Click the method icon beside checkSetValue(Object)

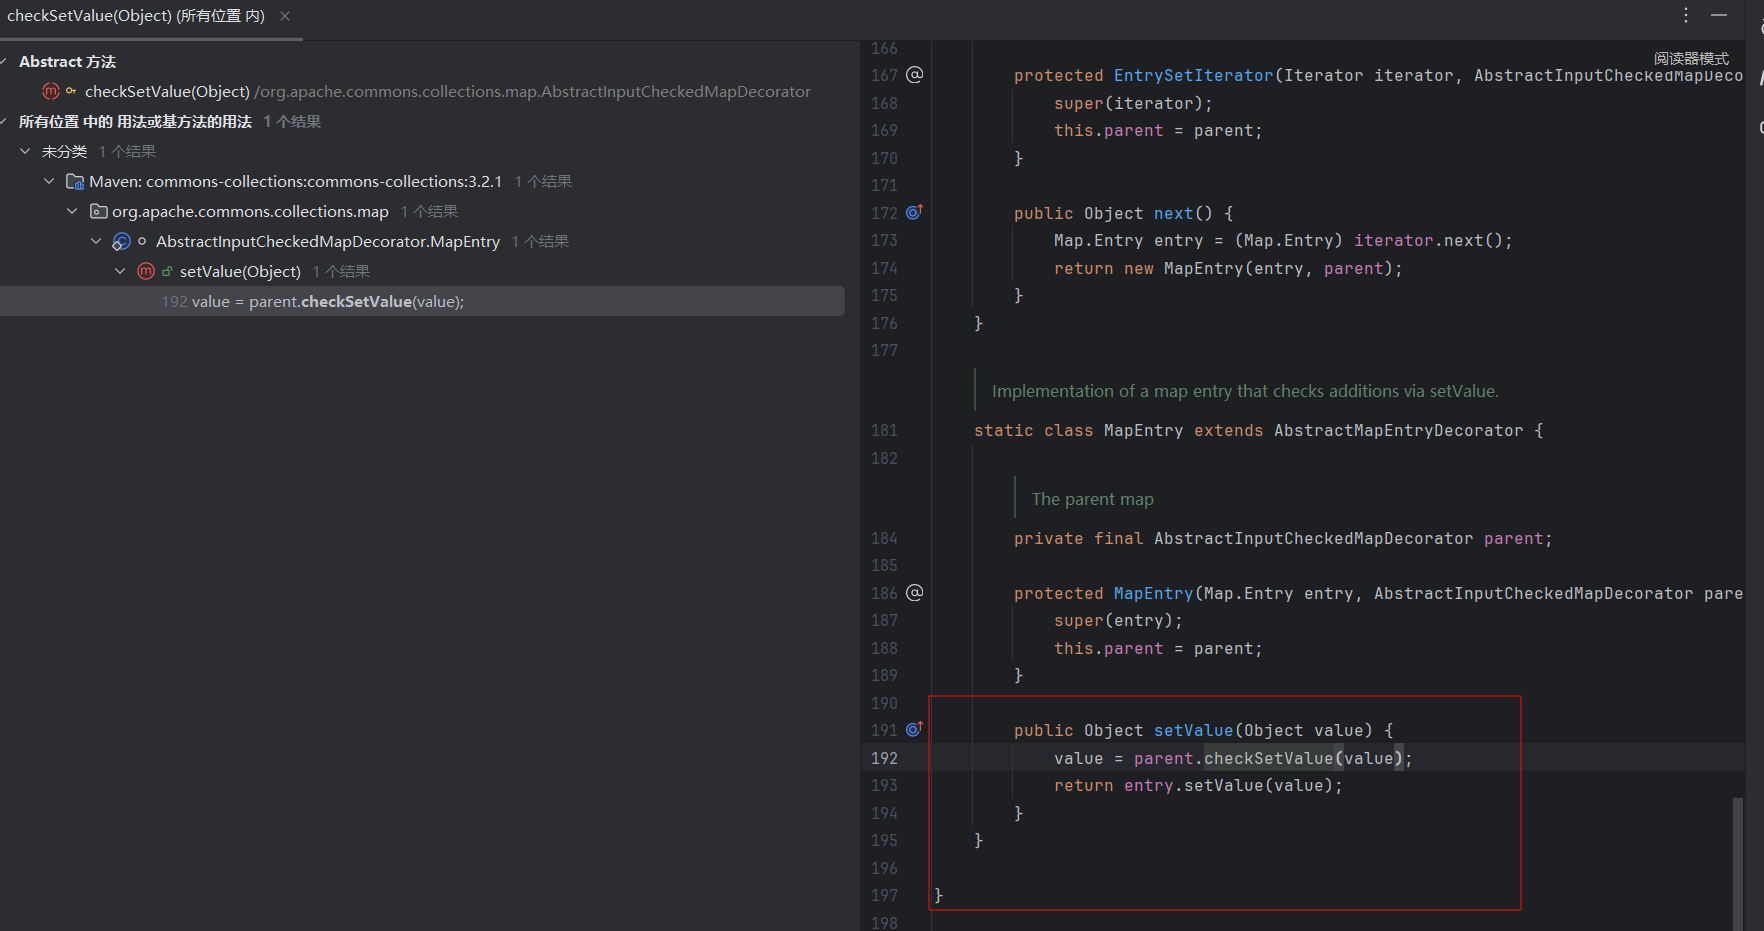pyautogui.click(x=51, y=92)
